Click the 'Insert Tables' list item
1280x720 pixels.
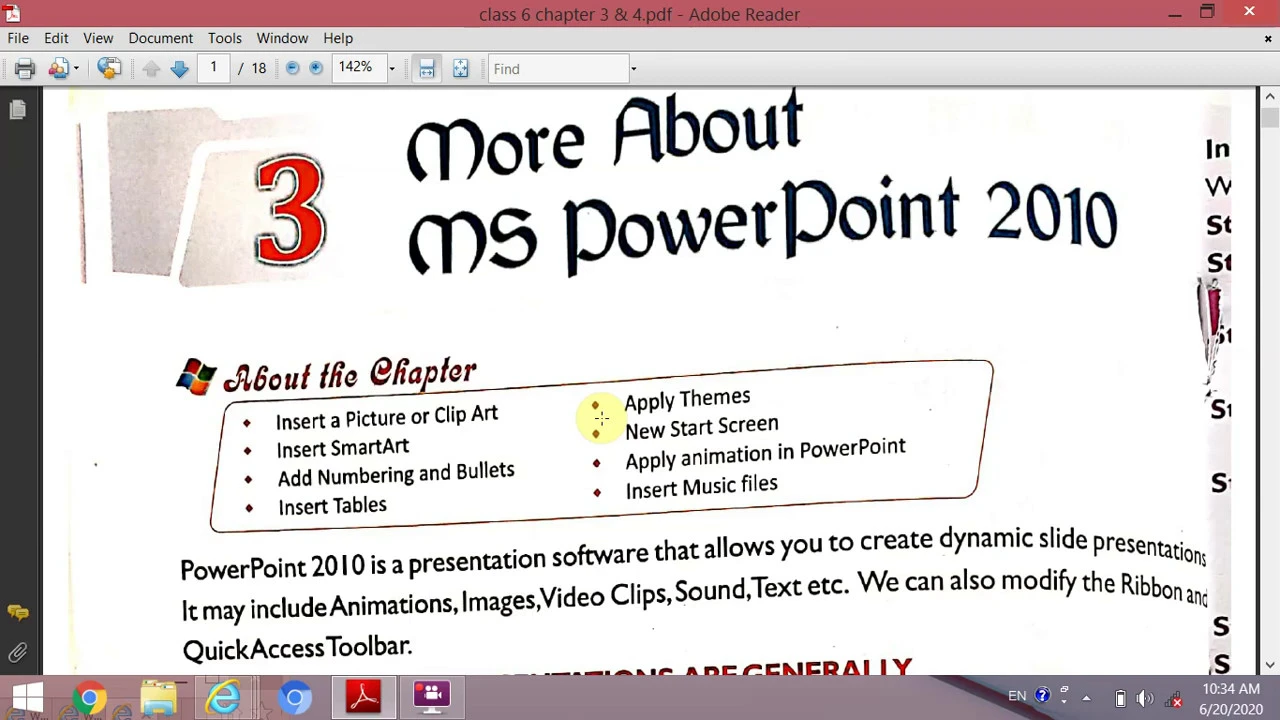(332, 505)
